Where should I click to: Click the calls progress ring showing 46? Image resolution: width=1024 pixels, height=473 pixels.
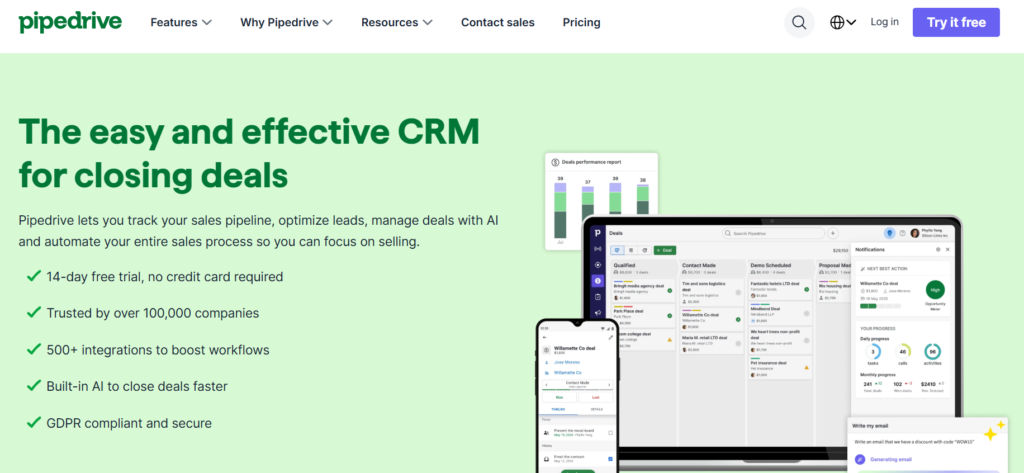click(903, 351)
